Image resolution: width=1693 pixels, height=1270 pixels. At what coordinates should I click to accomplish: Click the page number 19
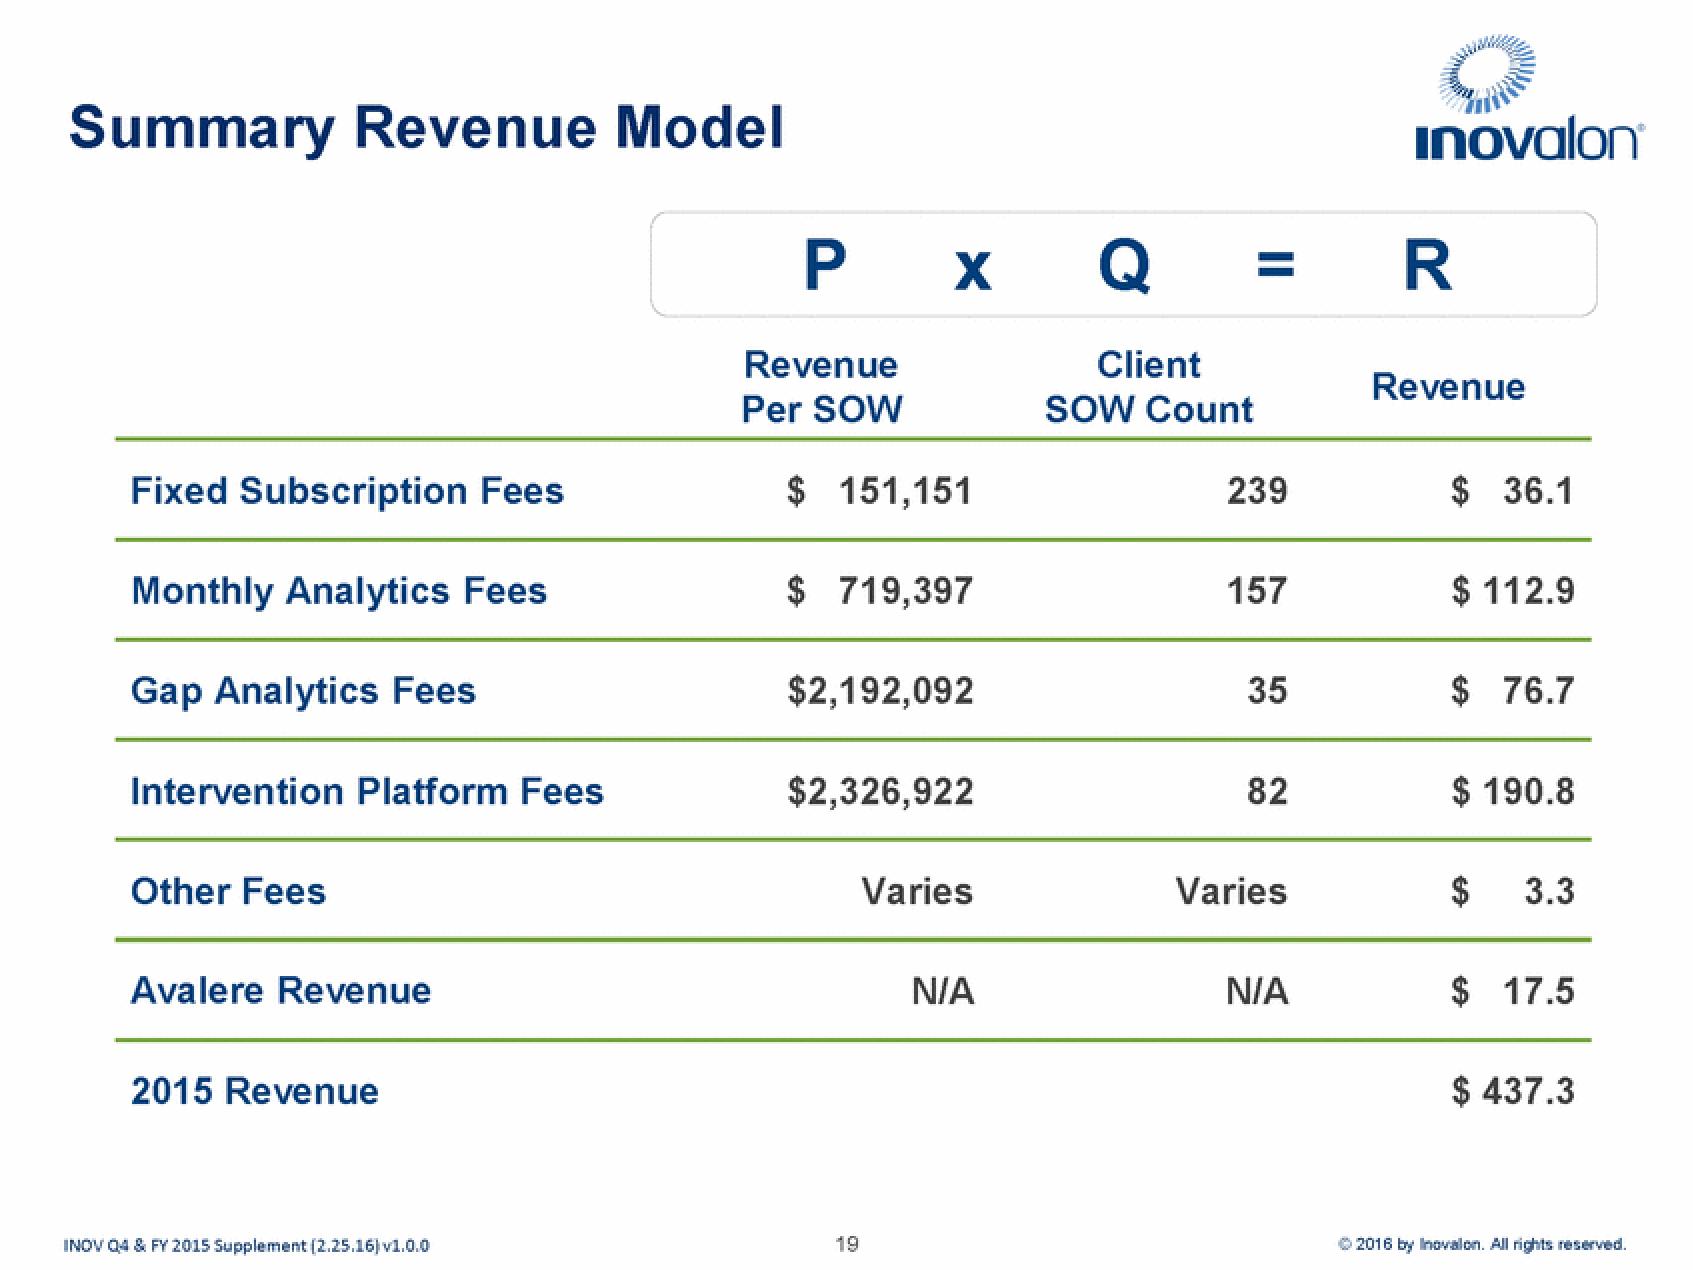846,1243
